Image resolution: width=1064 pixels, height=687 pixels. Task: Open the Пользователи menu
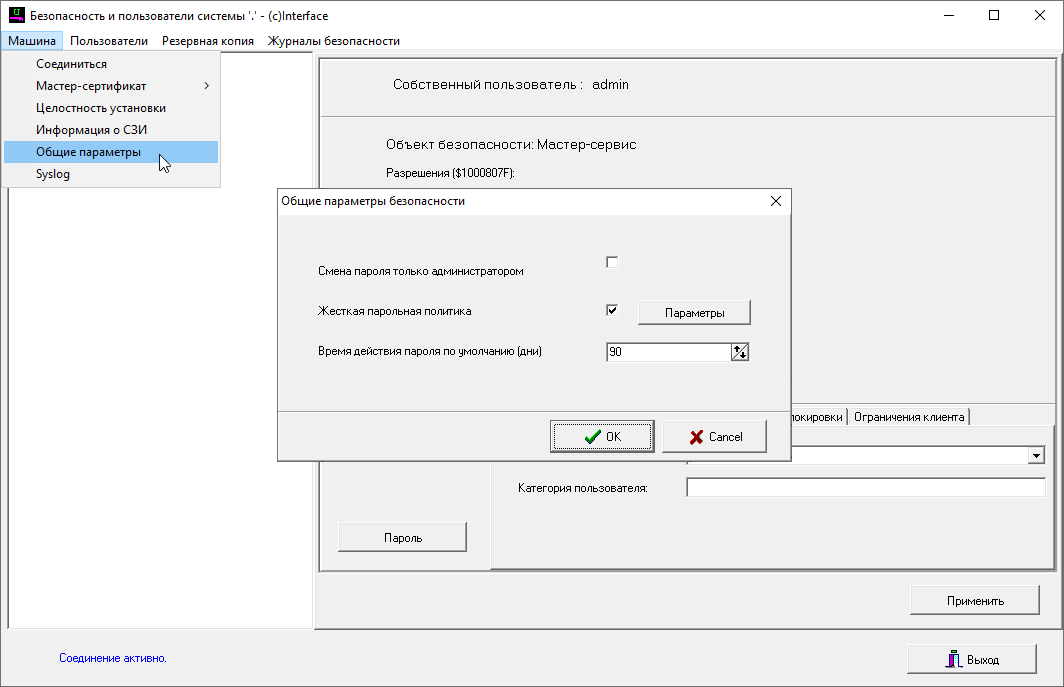click(x=109, y=41)
